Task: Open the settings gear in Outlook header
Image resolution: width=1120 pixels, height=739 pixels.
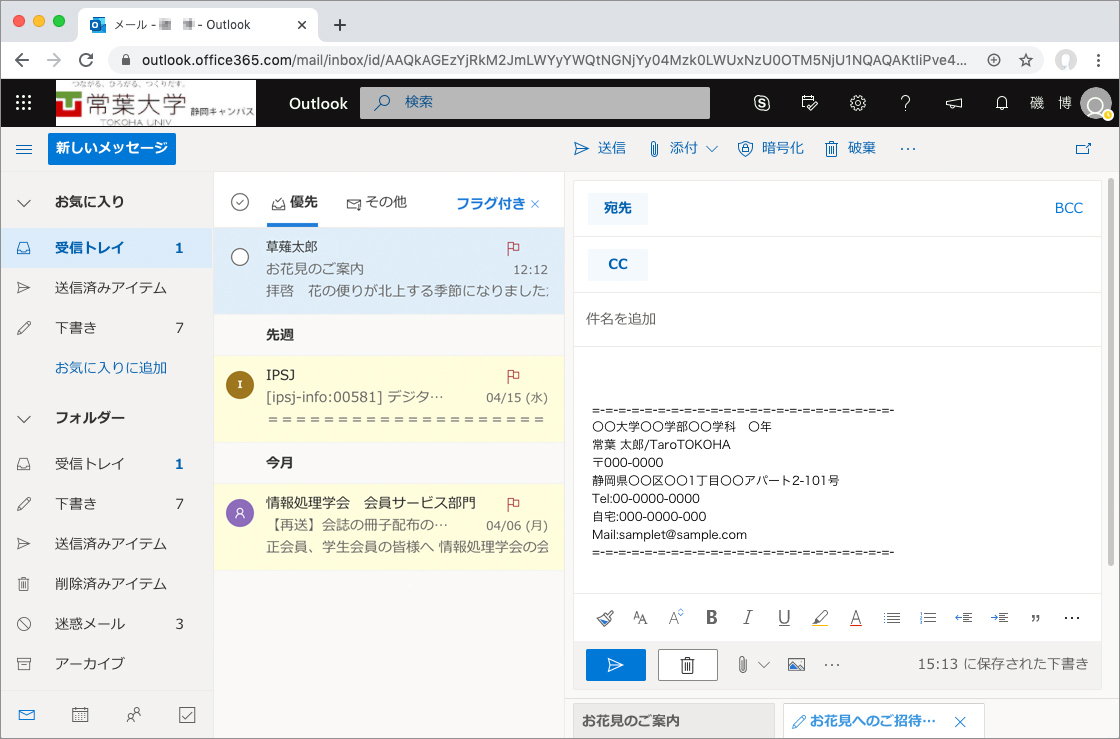Action: coord(857,103)
